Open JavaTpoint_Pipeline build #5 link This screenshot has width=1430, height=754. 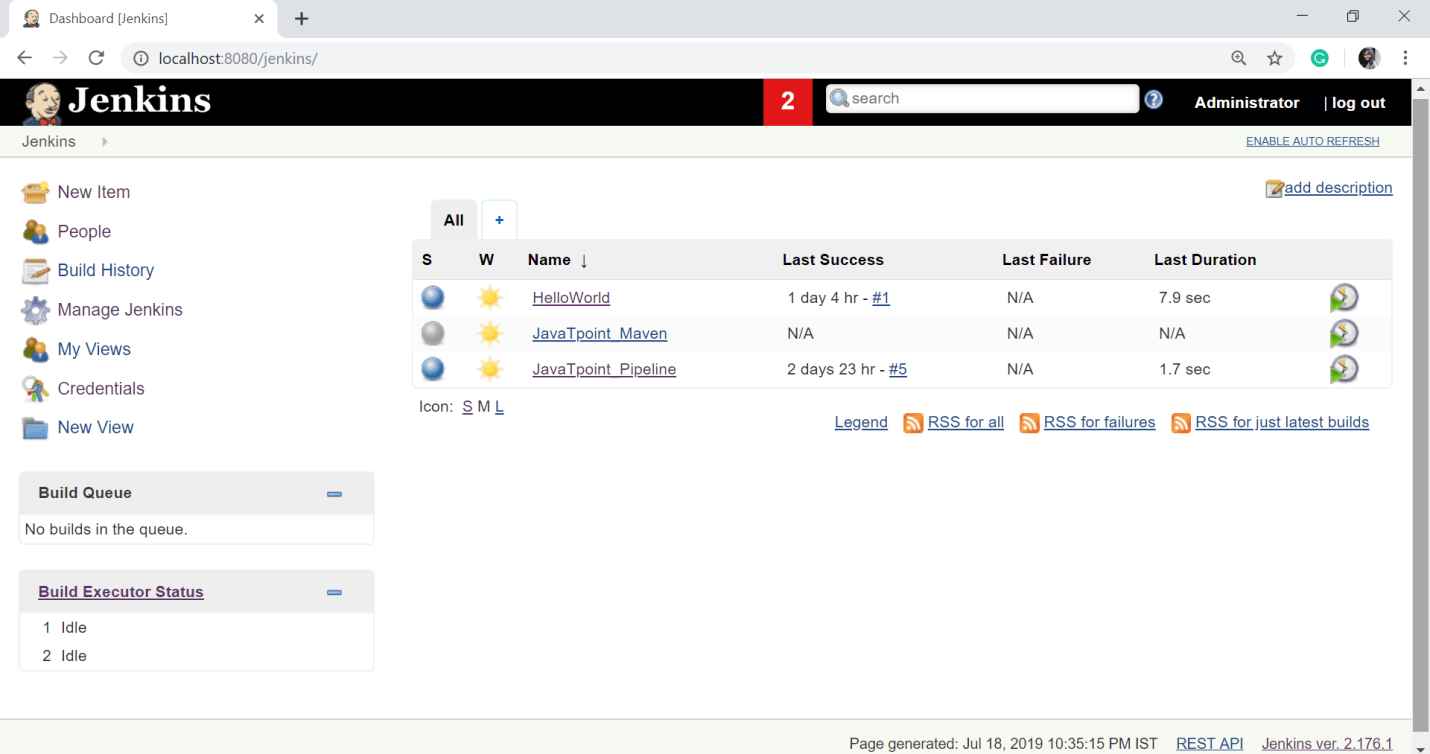click(898, 369)
